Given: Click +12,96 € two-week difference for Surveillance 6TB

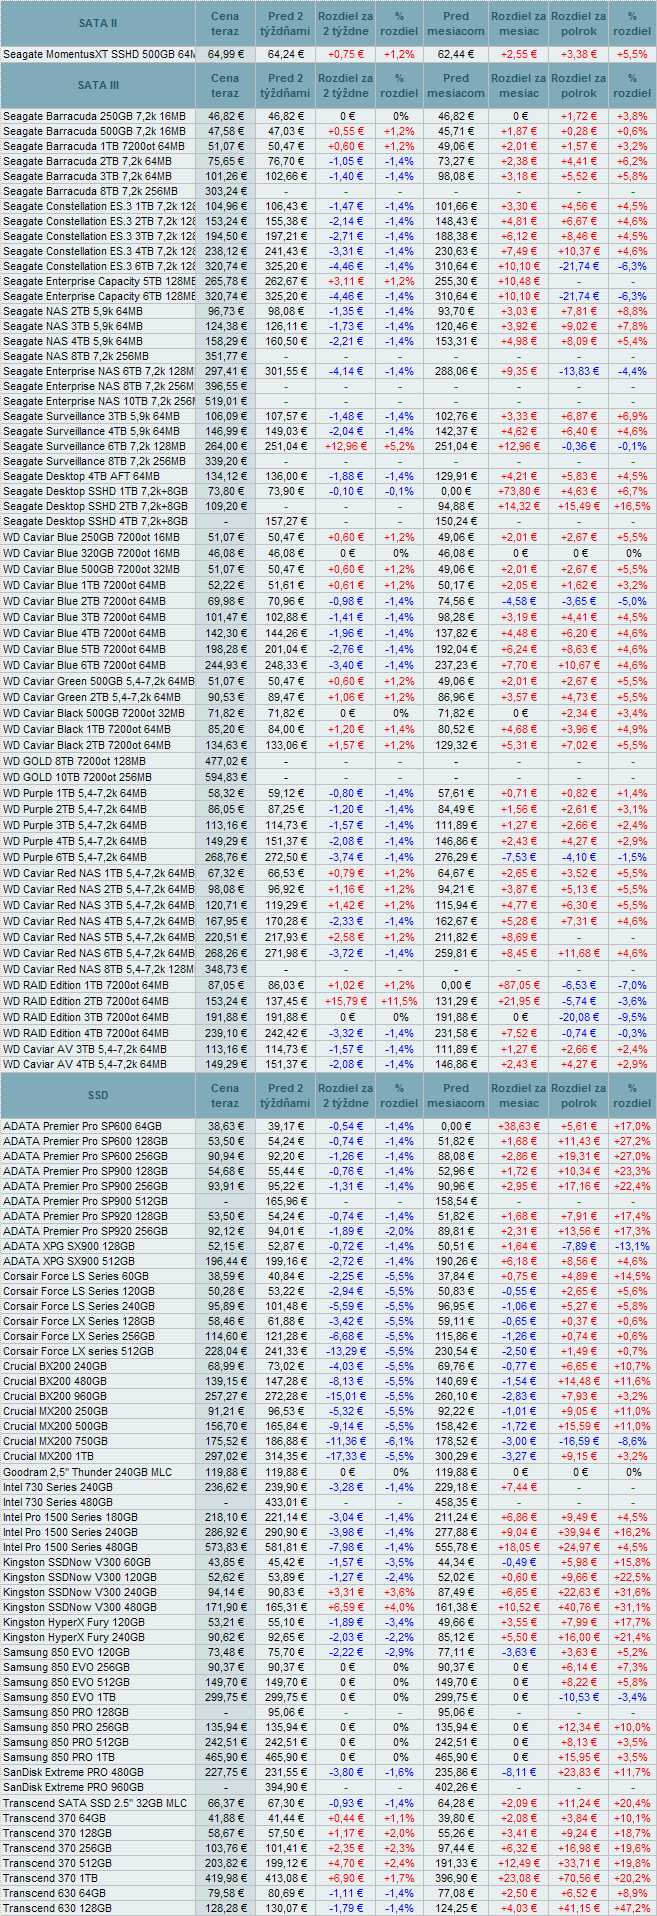Looking at the screenshot, I should 346,446.
